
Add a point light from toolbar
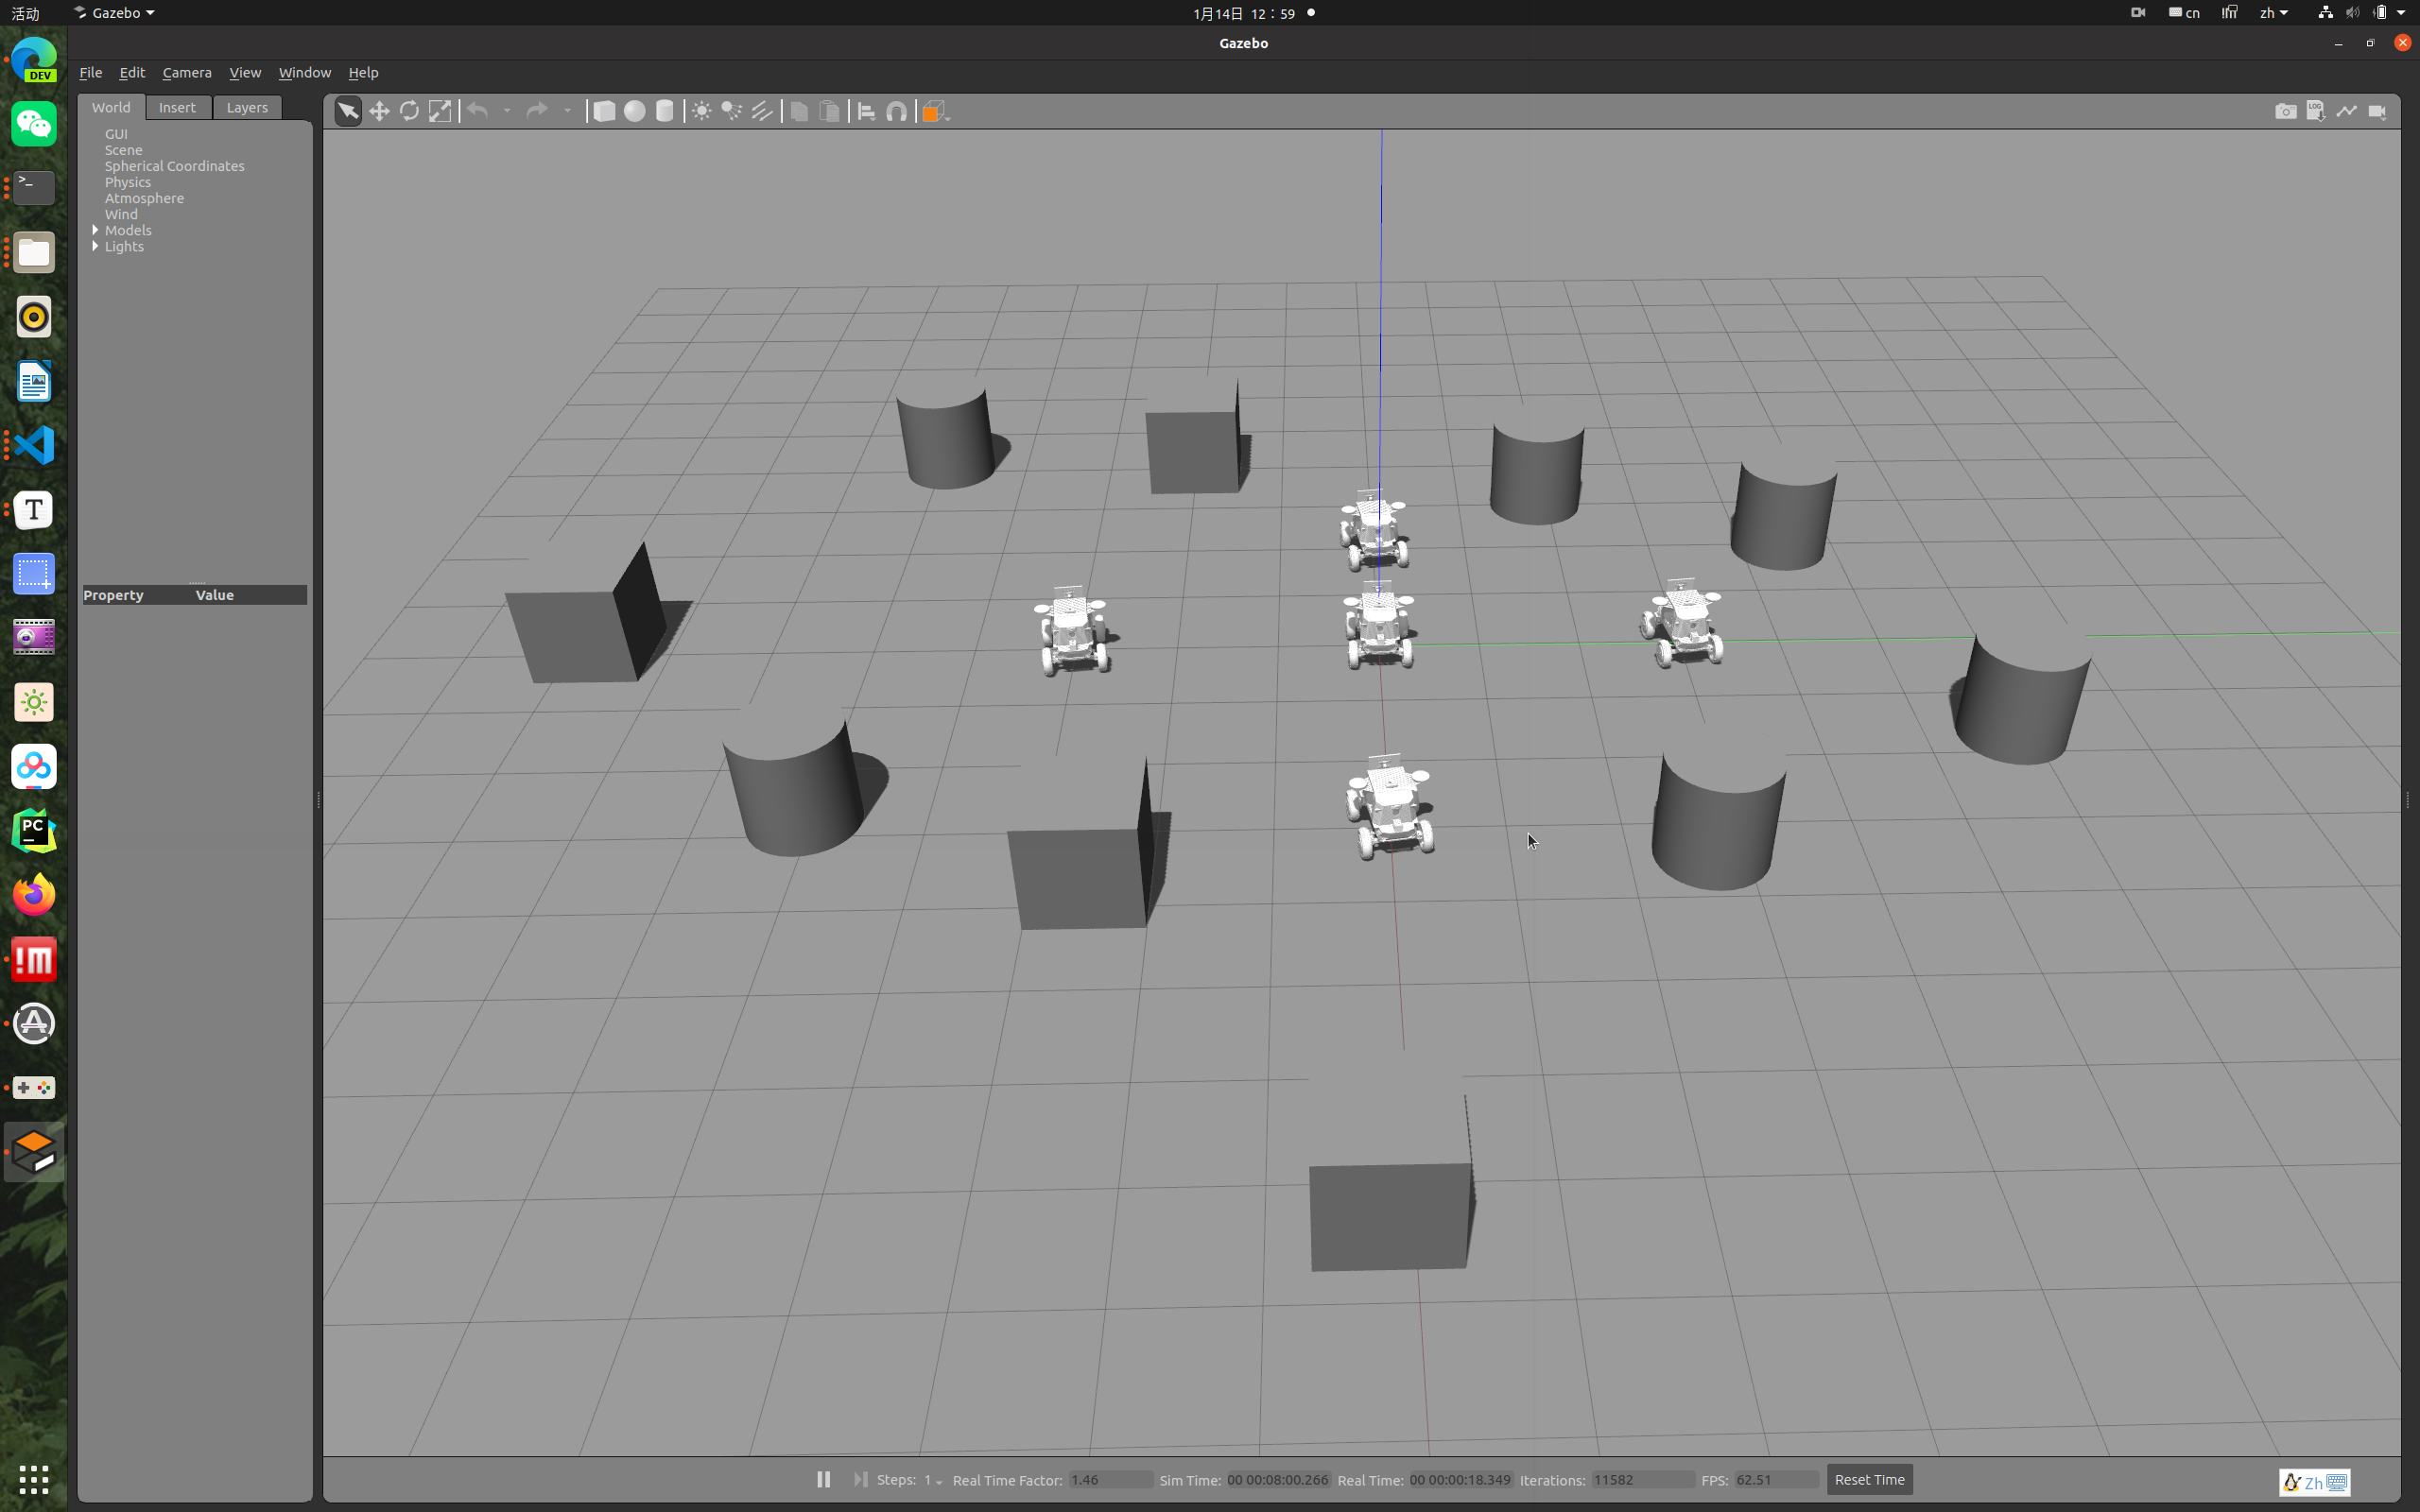coord(702,111)
